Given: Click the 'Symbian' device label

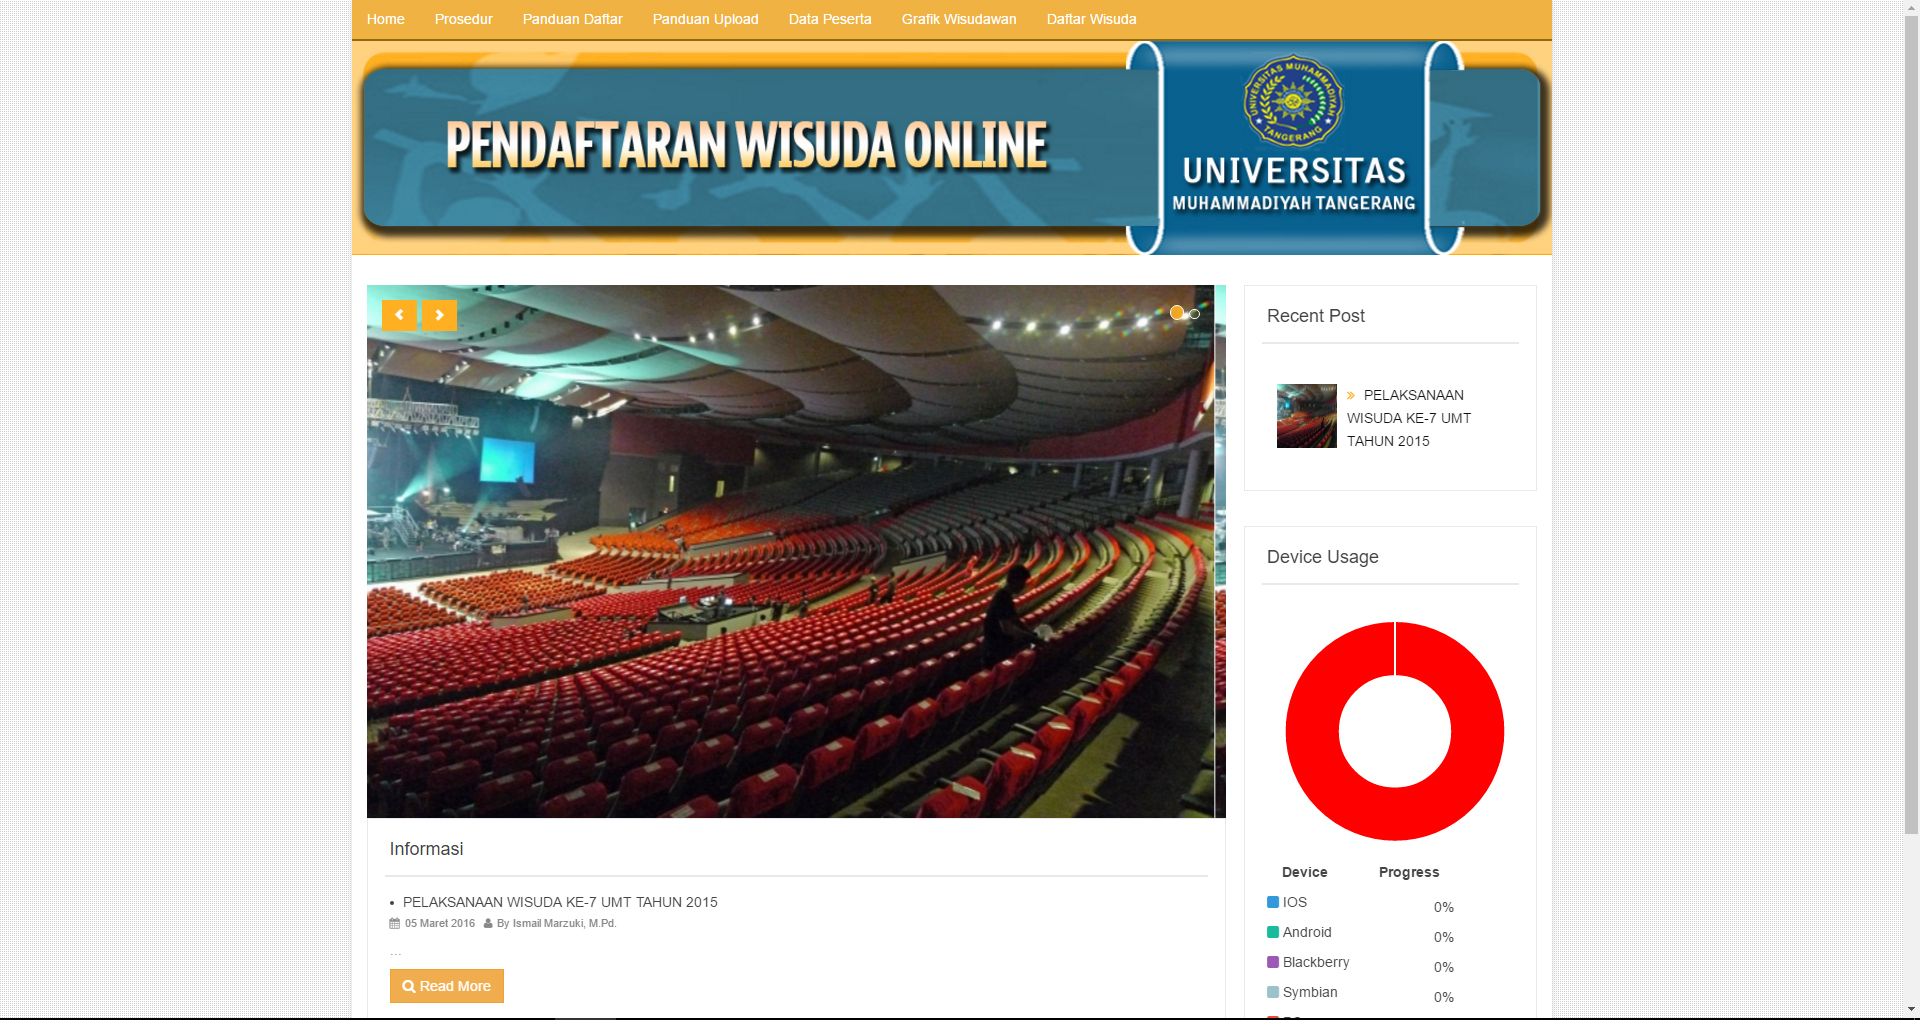Looking at the screenshot, I should click(x=1310, y=992).
